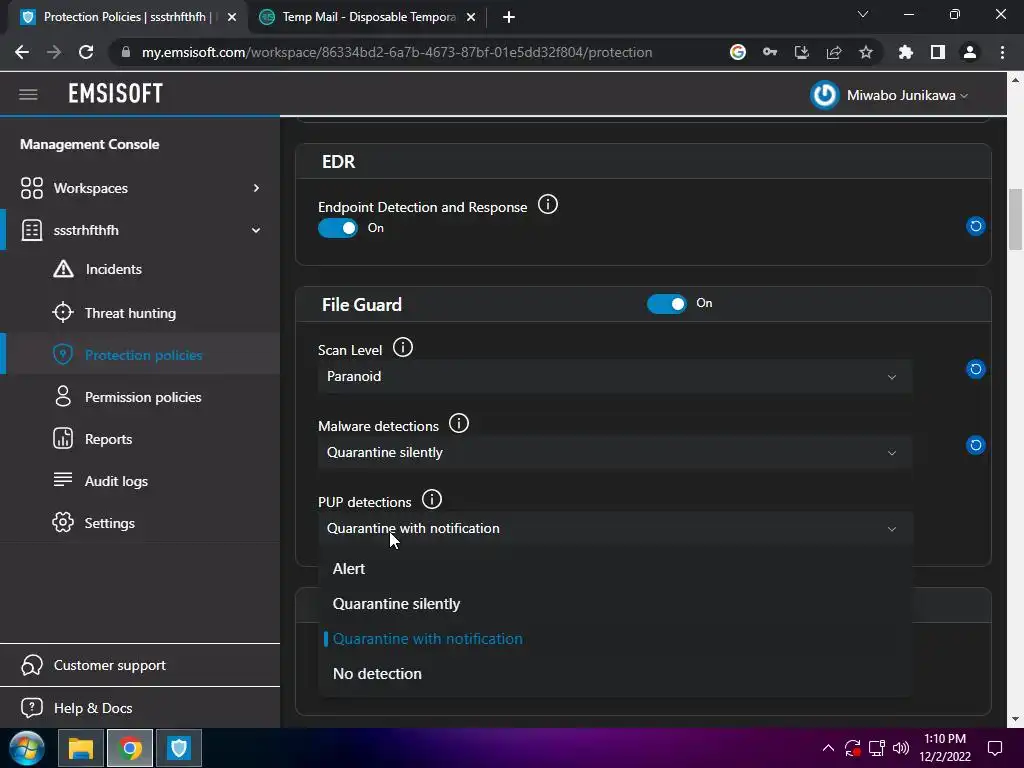The image size is (1024, 768).
Task: Open the notification center icon
Action: 995,748
